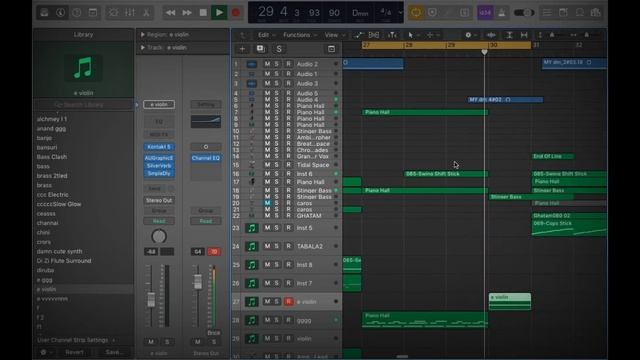
Task: Open the Editors scissors button
Action: click(x=146, y=13)
